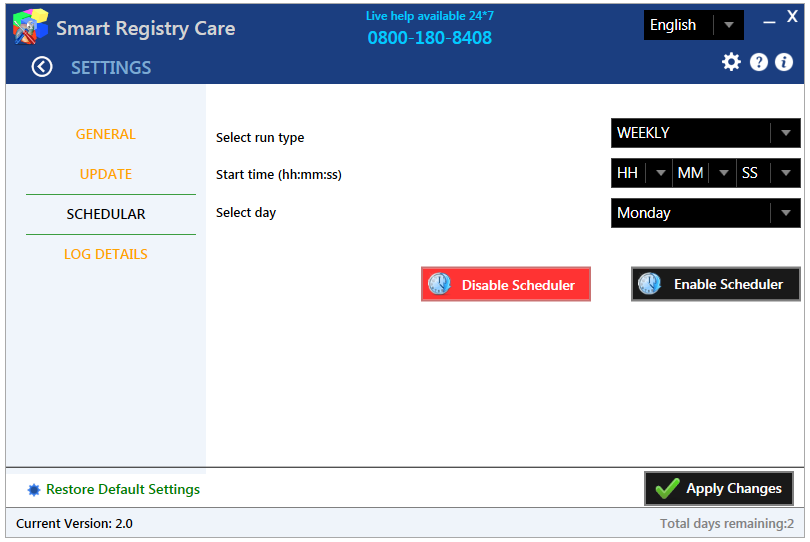
Task: Click 'Total days remaining:2' status text
Action: [x=727, y=523]
